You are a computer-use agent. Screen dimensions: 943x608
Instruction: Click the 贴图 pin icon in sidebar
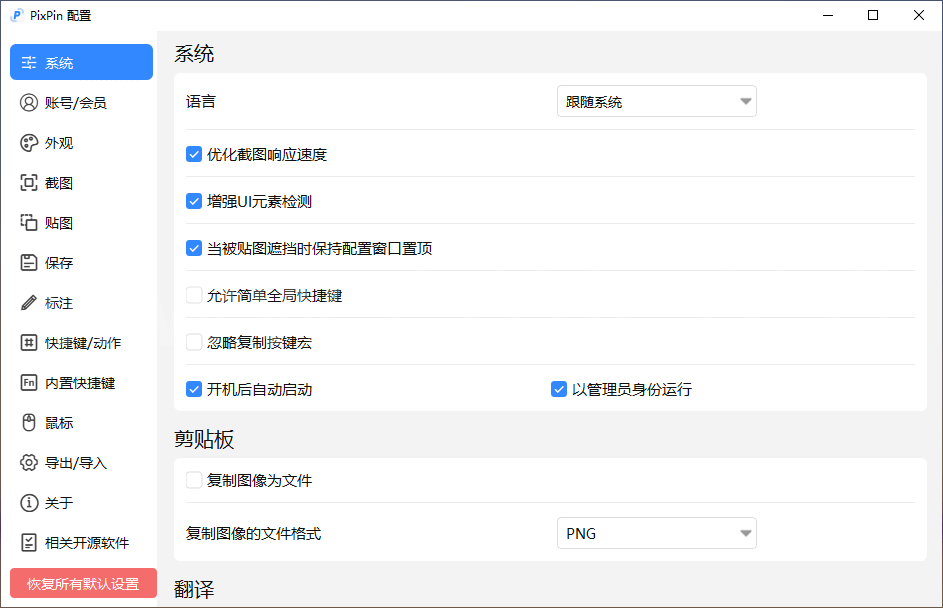29,223
